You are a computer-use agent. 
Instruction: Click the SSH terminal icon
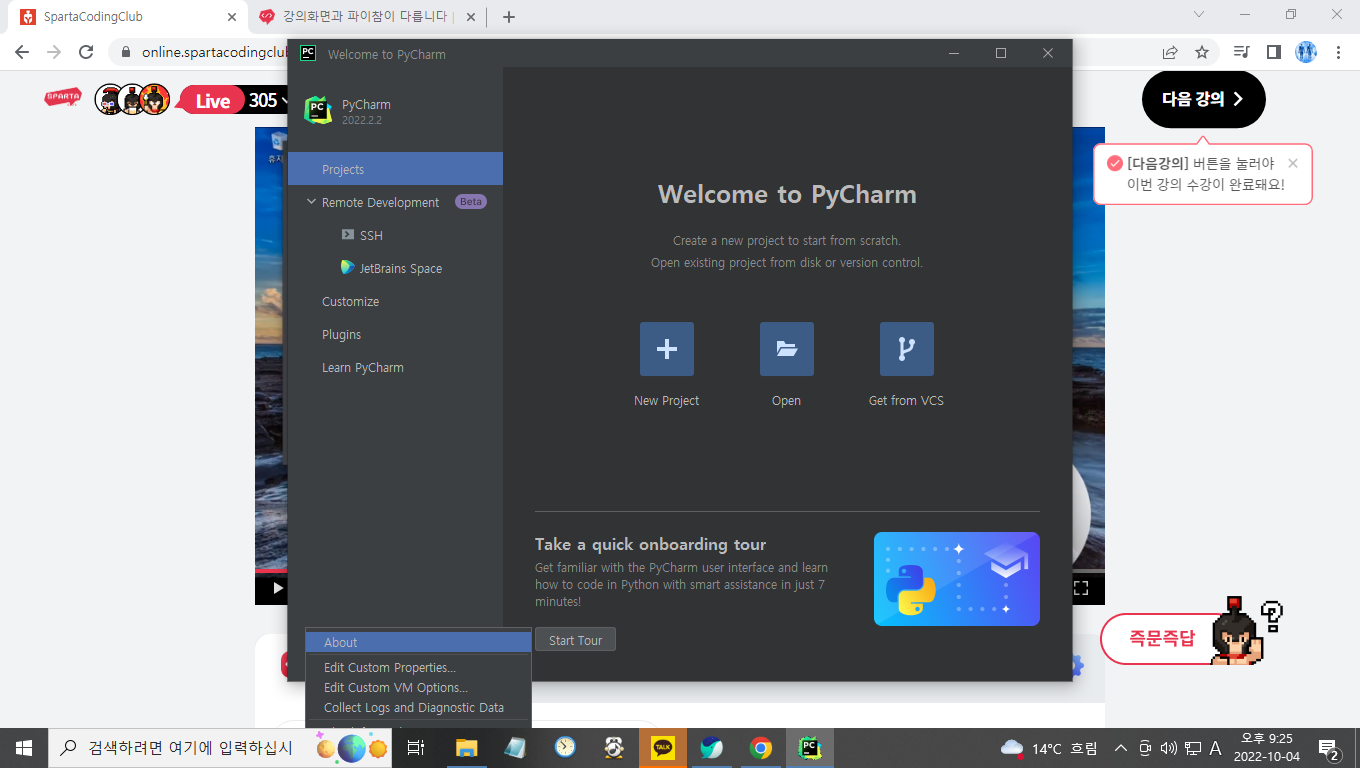point(348,235)
